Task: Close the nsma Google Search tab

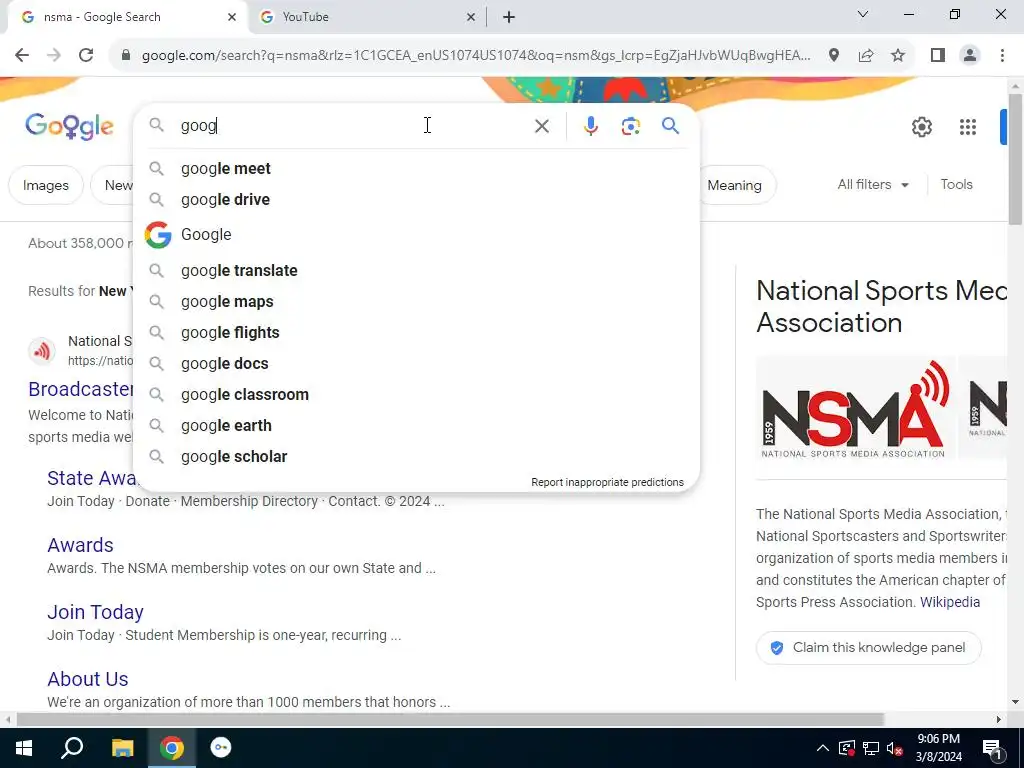Action: [232, 17]
